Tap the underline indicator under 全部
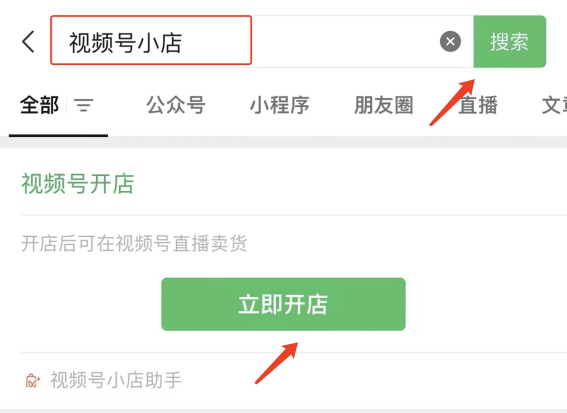 coord(58,136)
